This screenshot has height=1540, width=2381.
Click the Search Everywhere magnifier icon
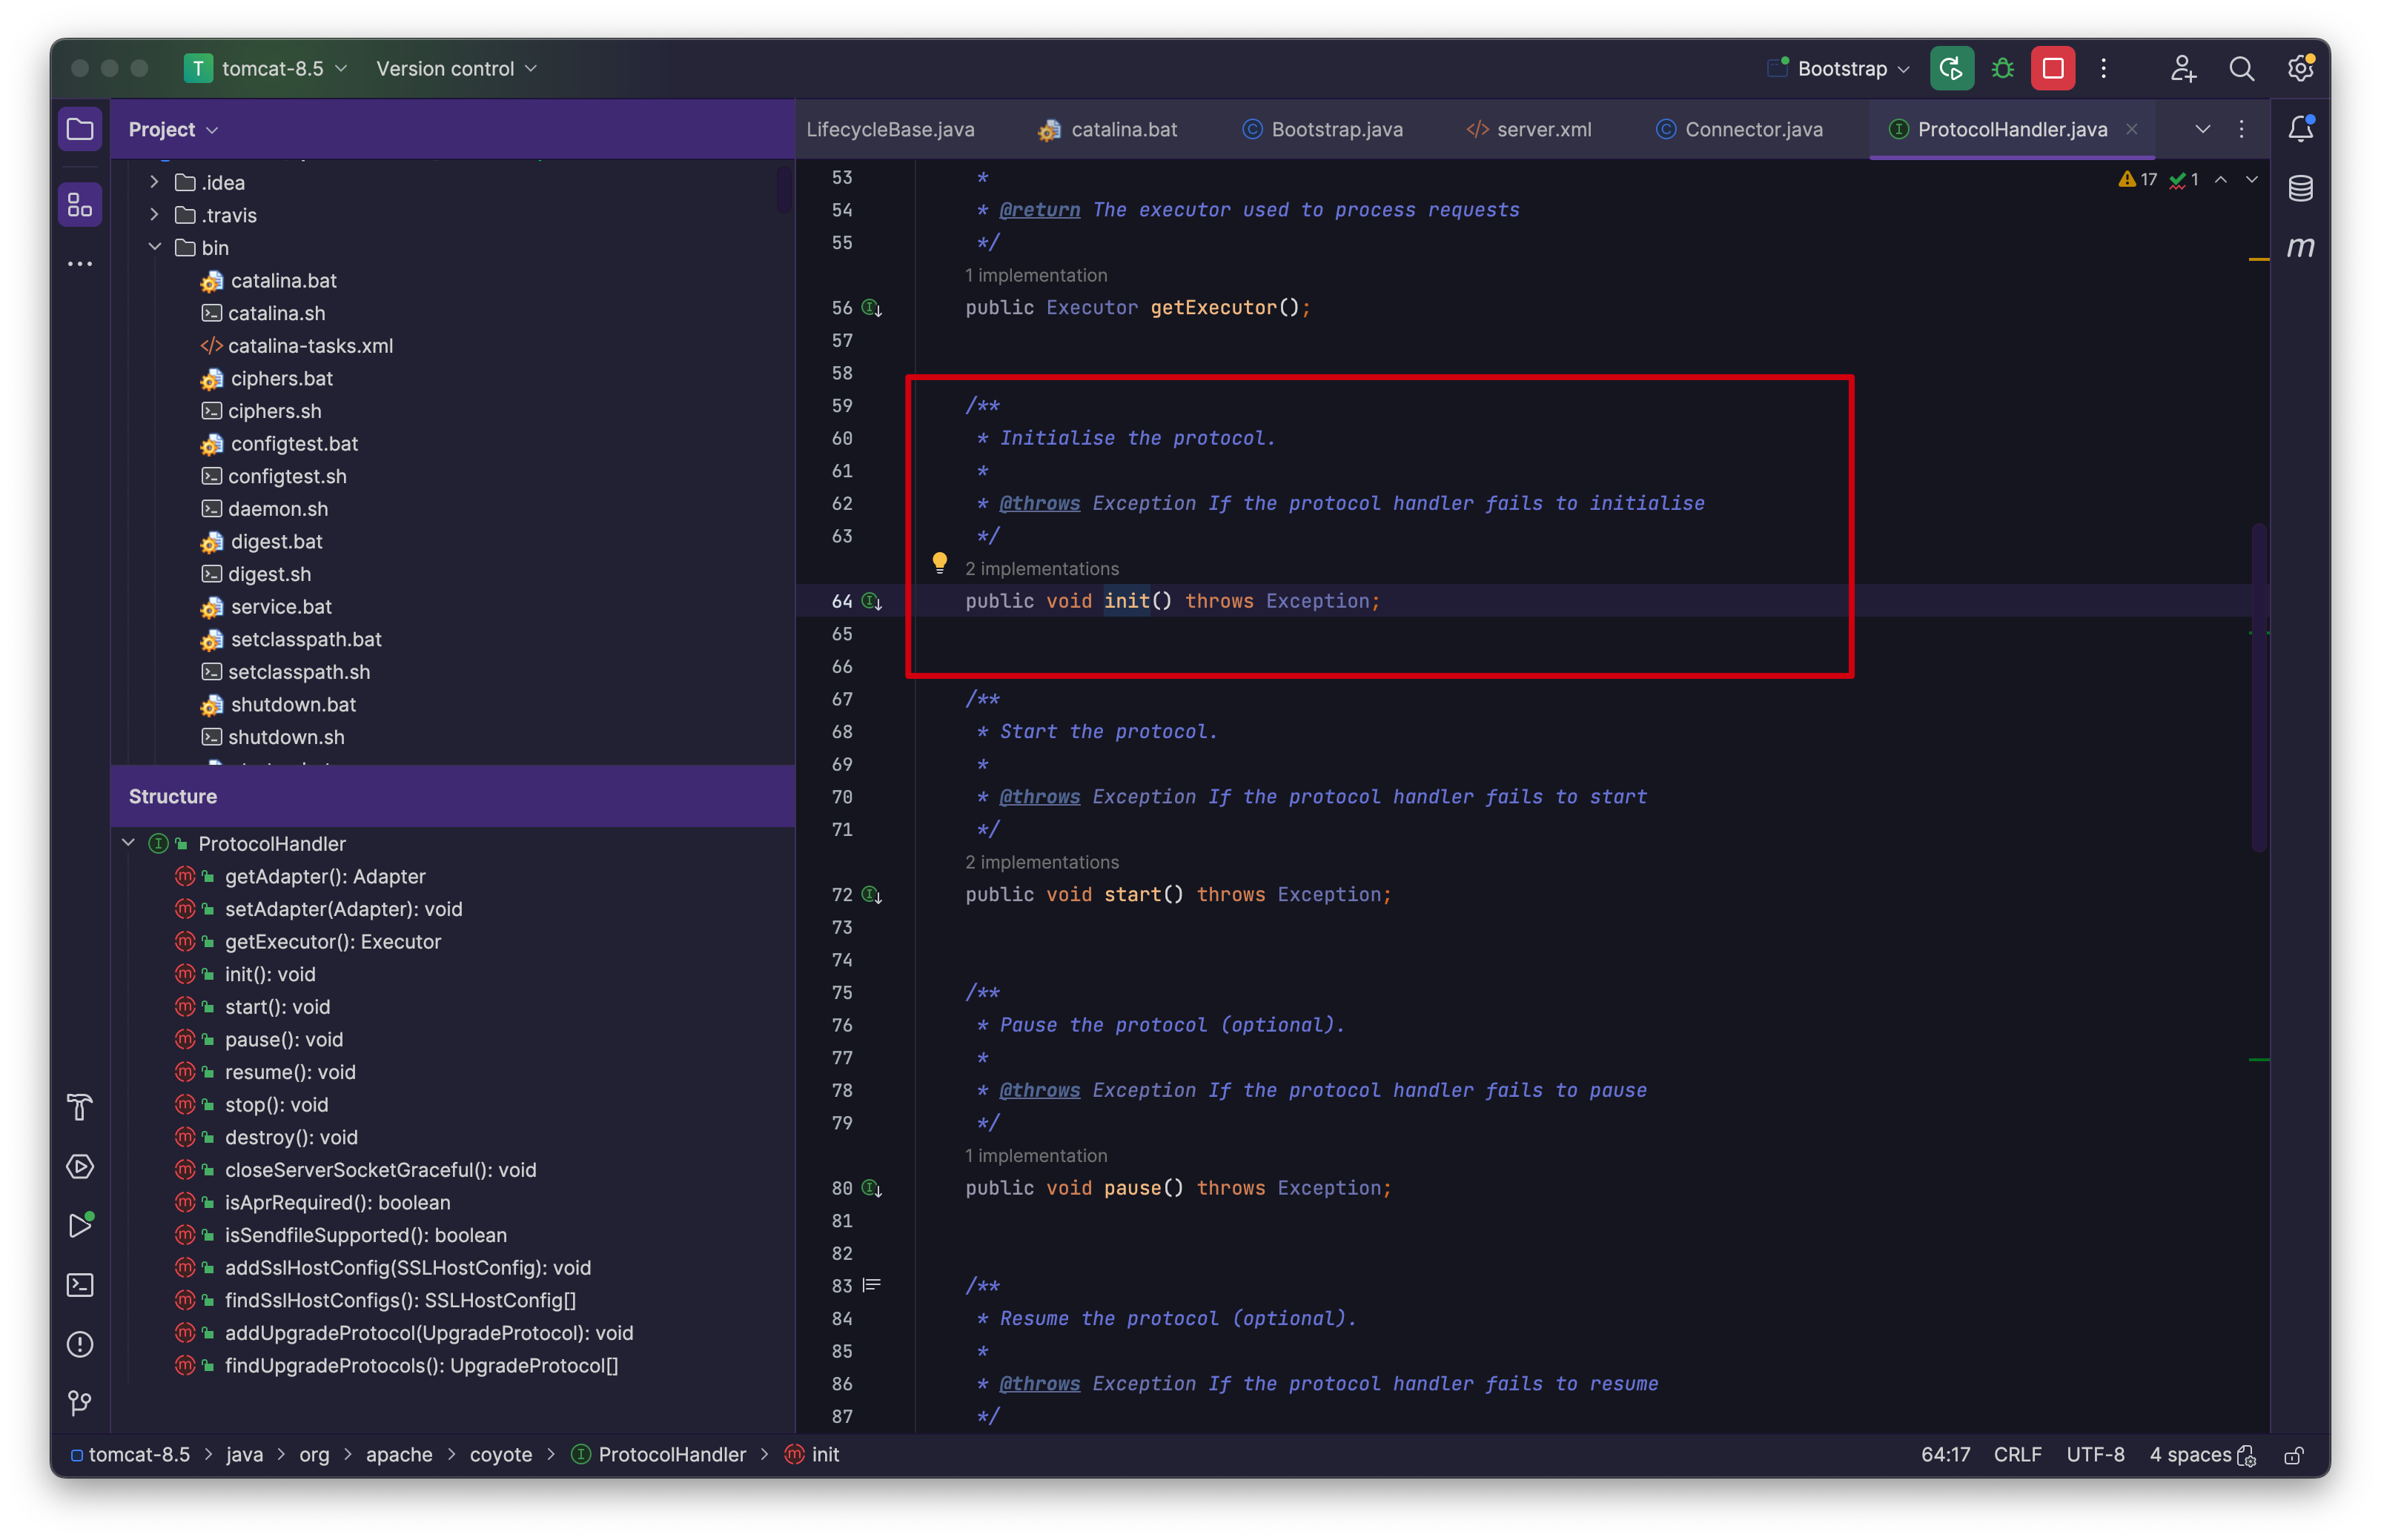tap(2241, 68)
